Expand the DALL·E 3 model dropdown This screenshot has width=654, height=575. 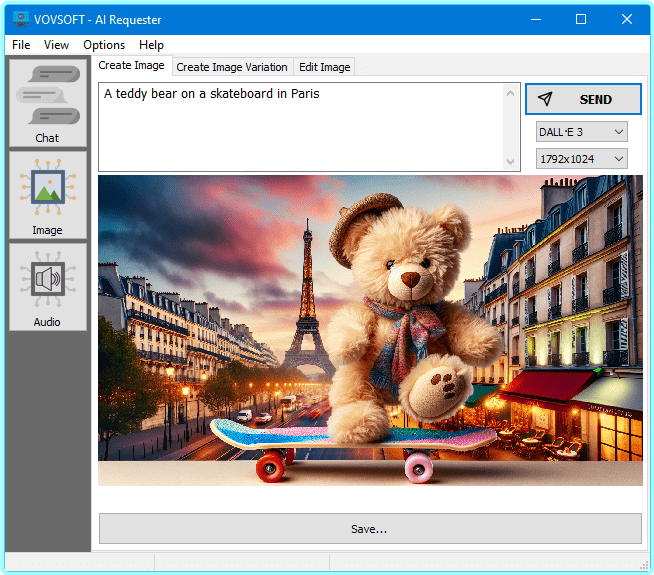(x=581, y=132)
